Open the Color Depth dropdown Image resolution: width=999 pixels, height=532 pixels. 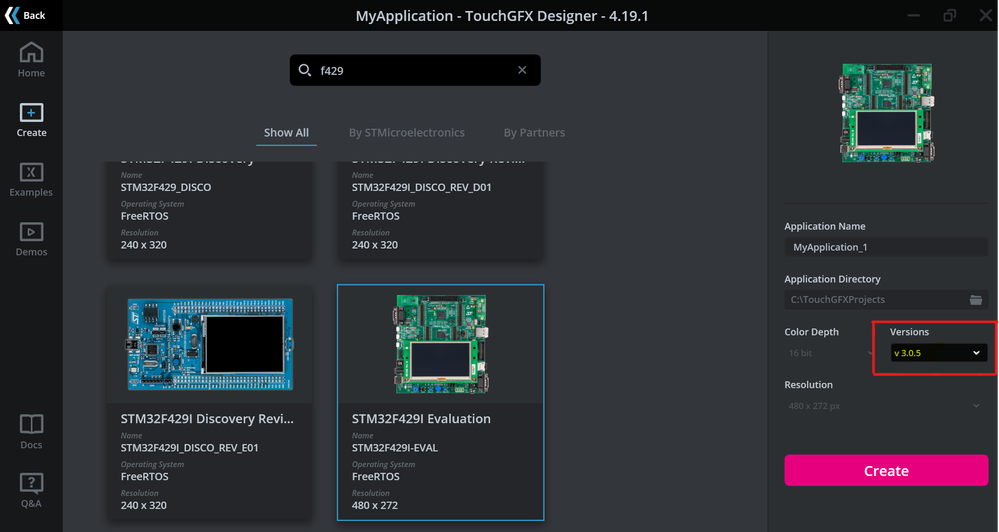tap(830, 353)
